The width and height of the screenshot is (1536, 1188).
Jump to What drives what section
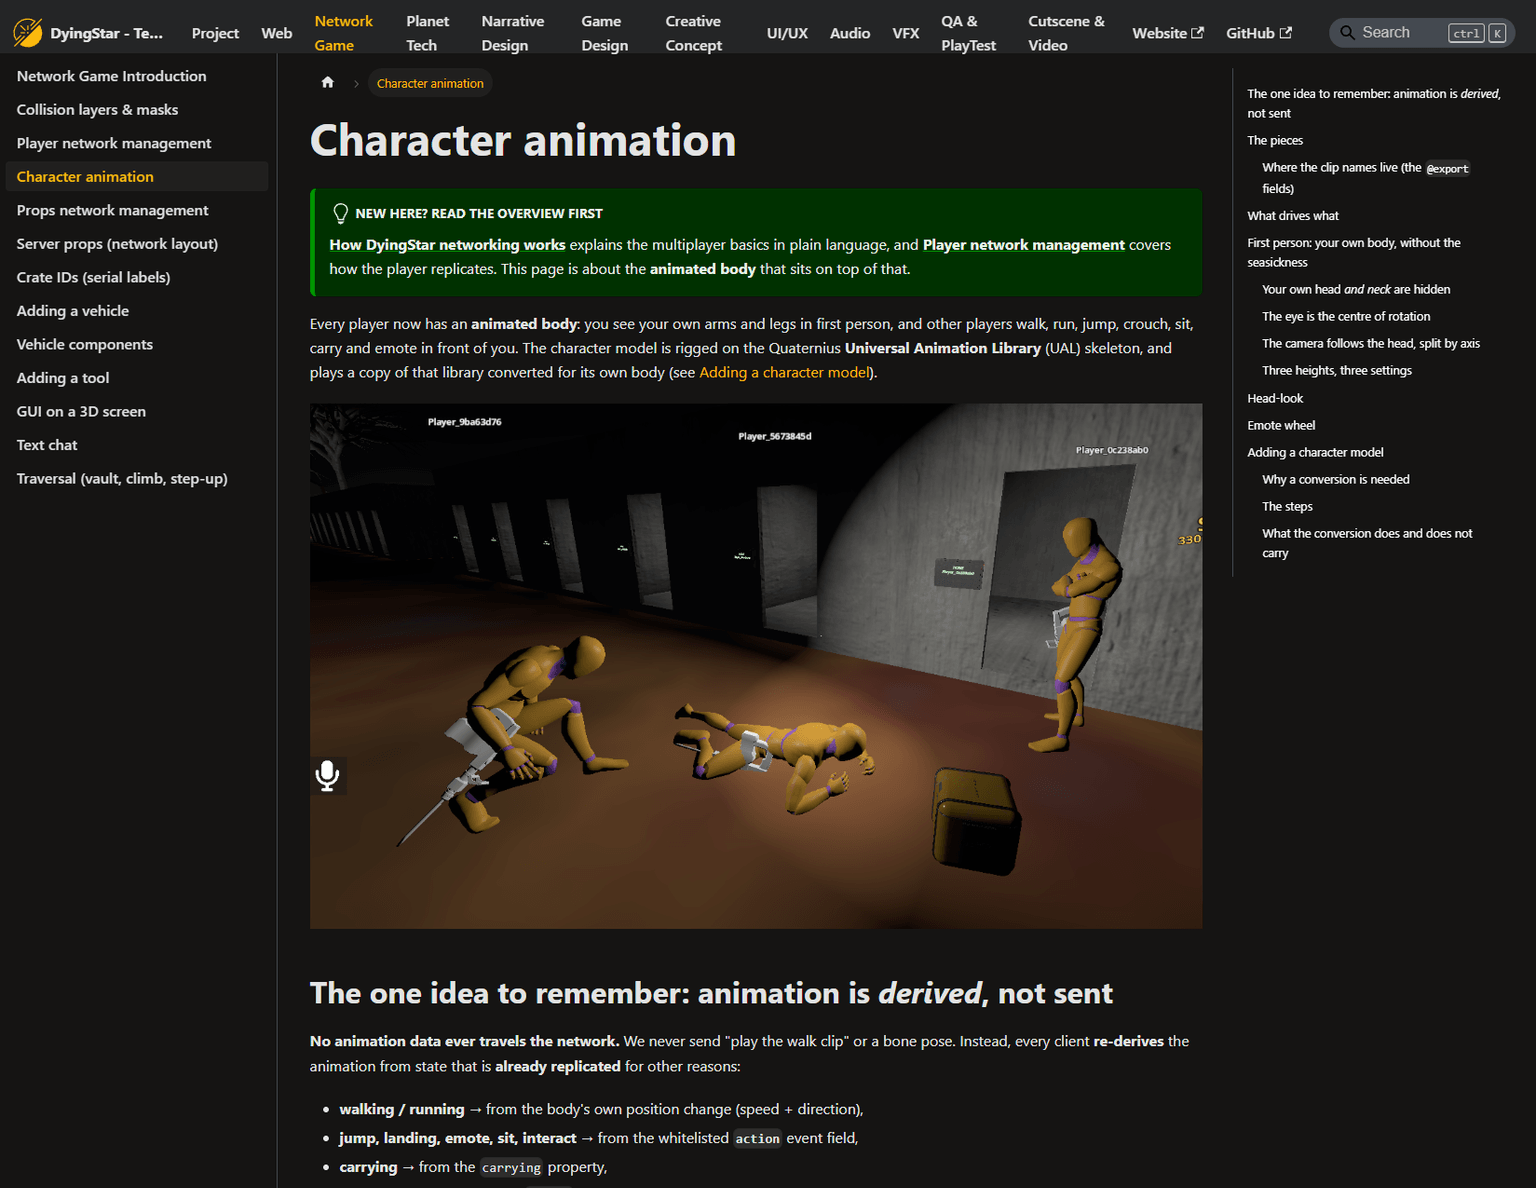[1293, 215]
